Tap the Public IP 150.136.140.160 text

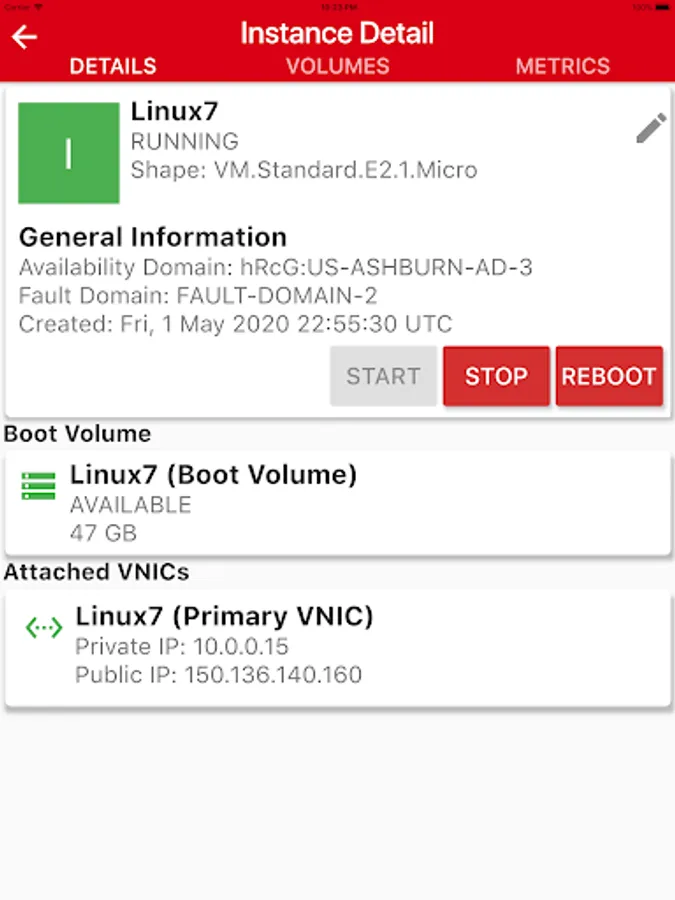(218, 675)
